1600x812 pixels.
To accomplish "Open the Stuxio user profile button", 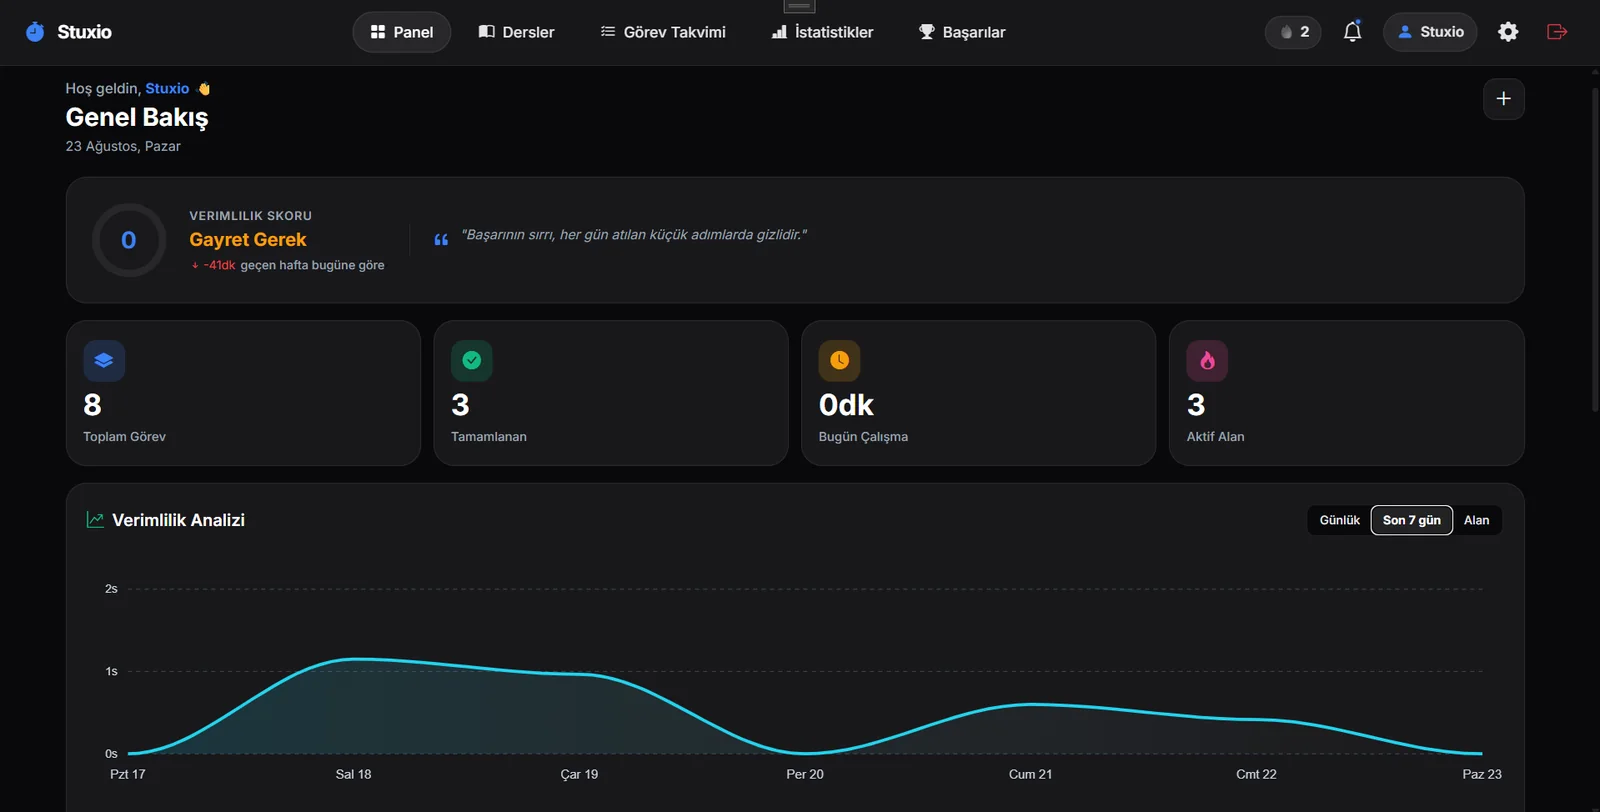I will pos(1430,32).
